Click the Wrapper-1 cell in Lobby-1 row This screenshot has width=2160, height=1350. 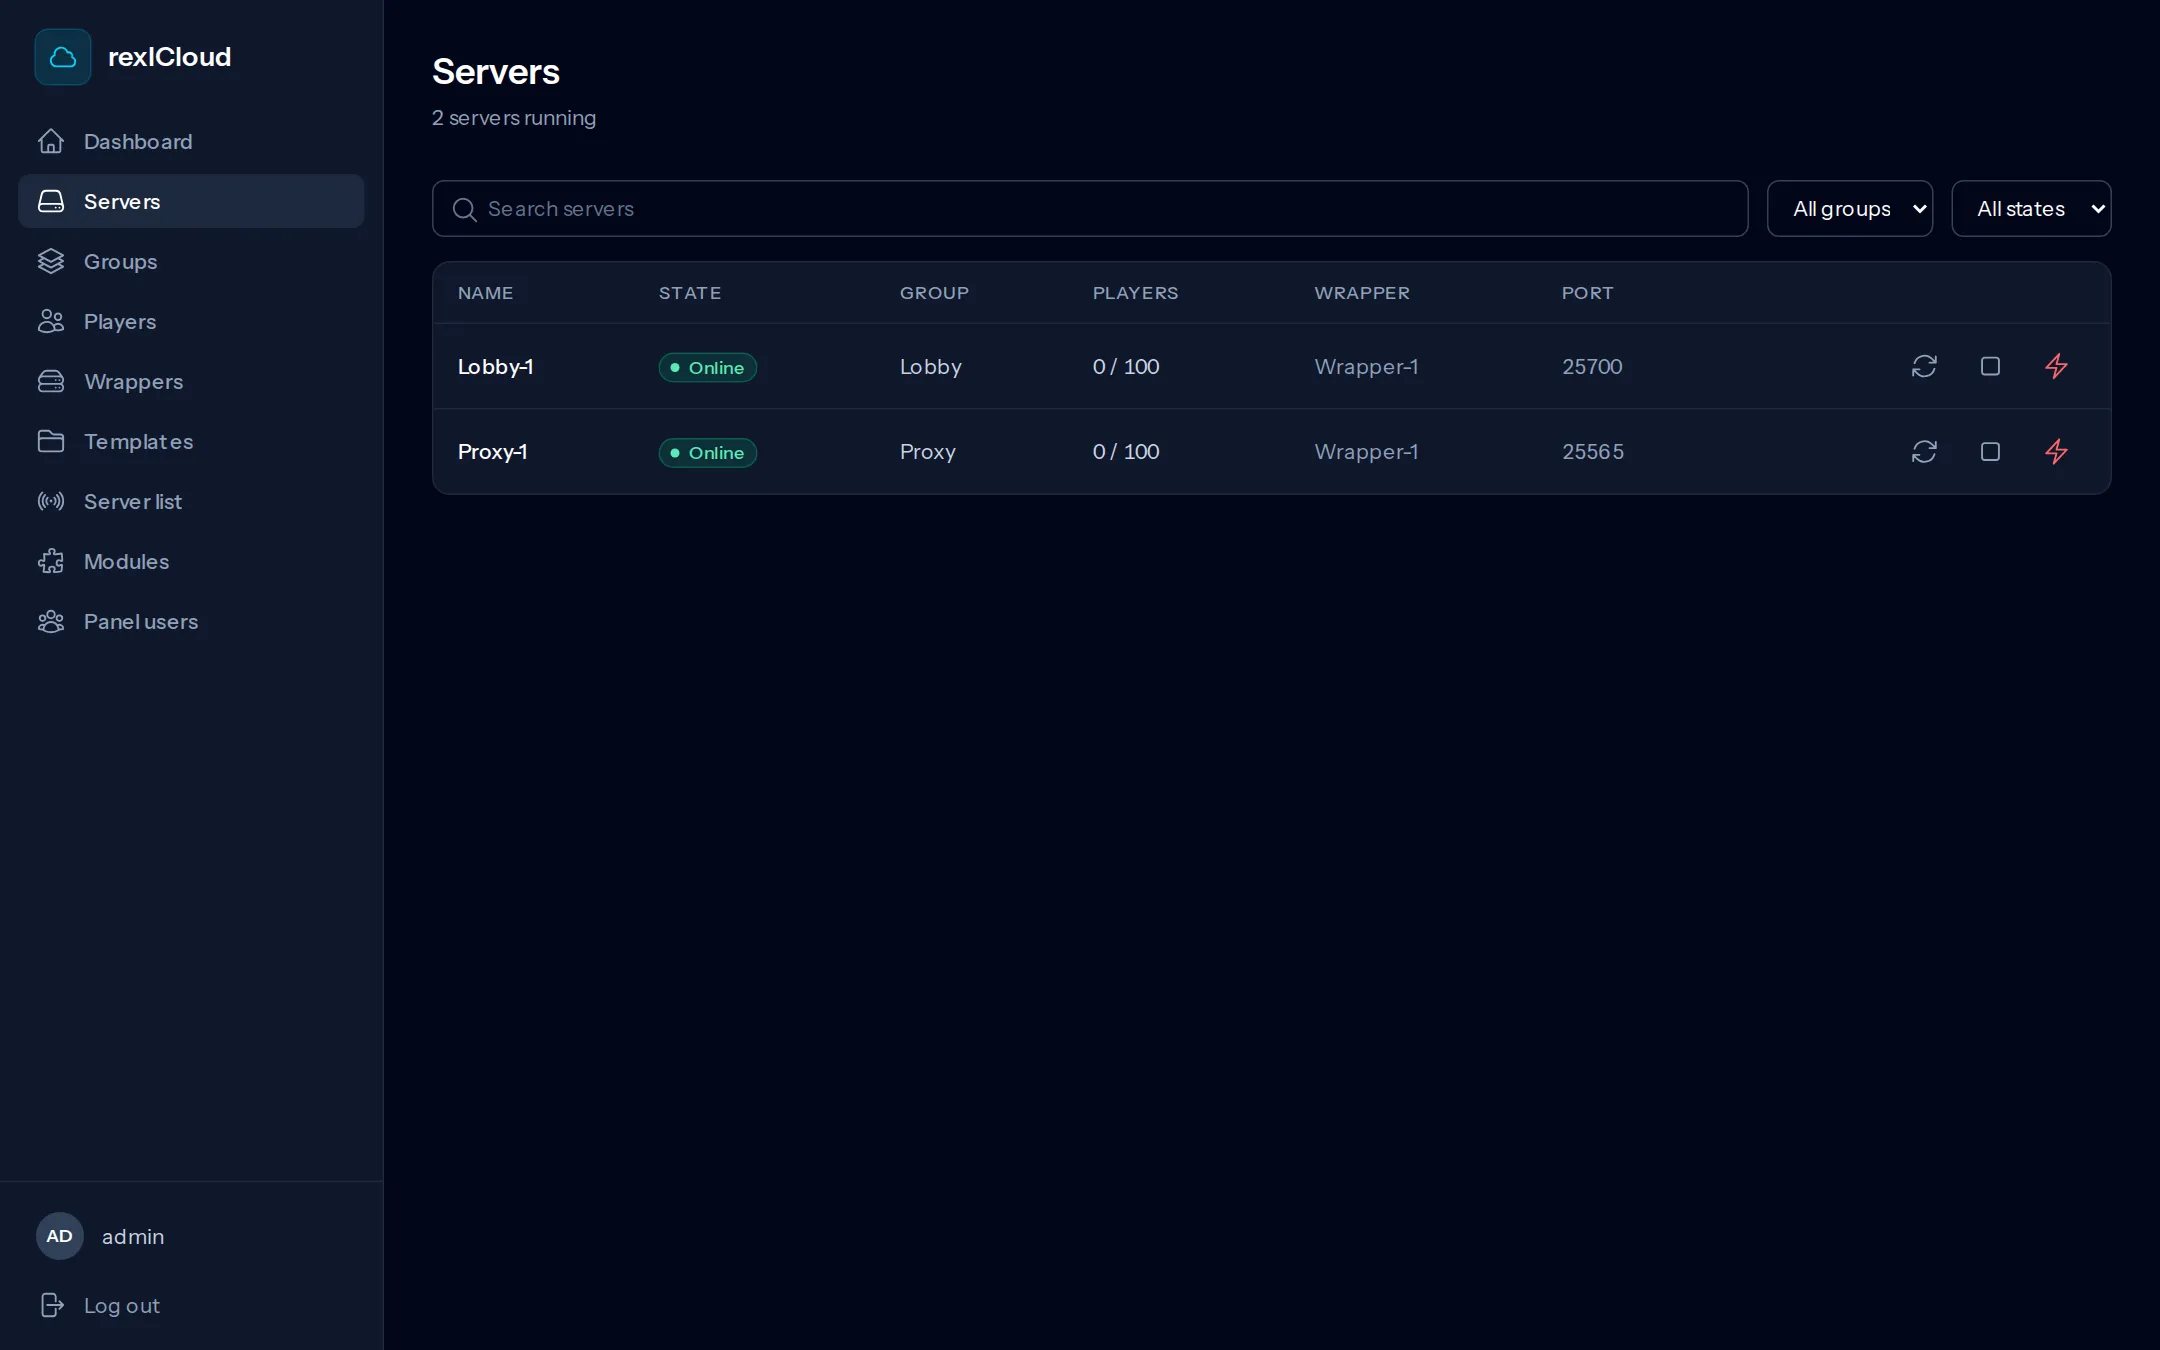click(x=1366, y=366)
